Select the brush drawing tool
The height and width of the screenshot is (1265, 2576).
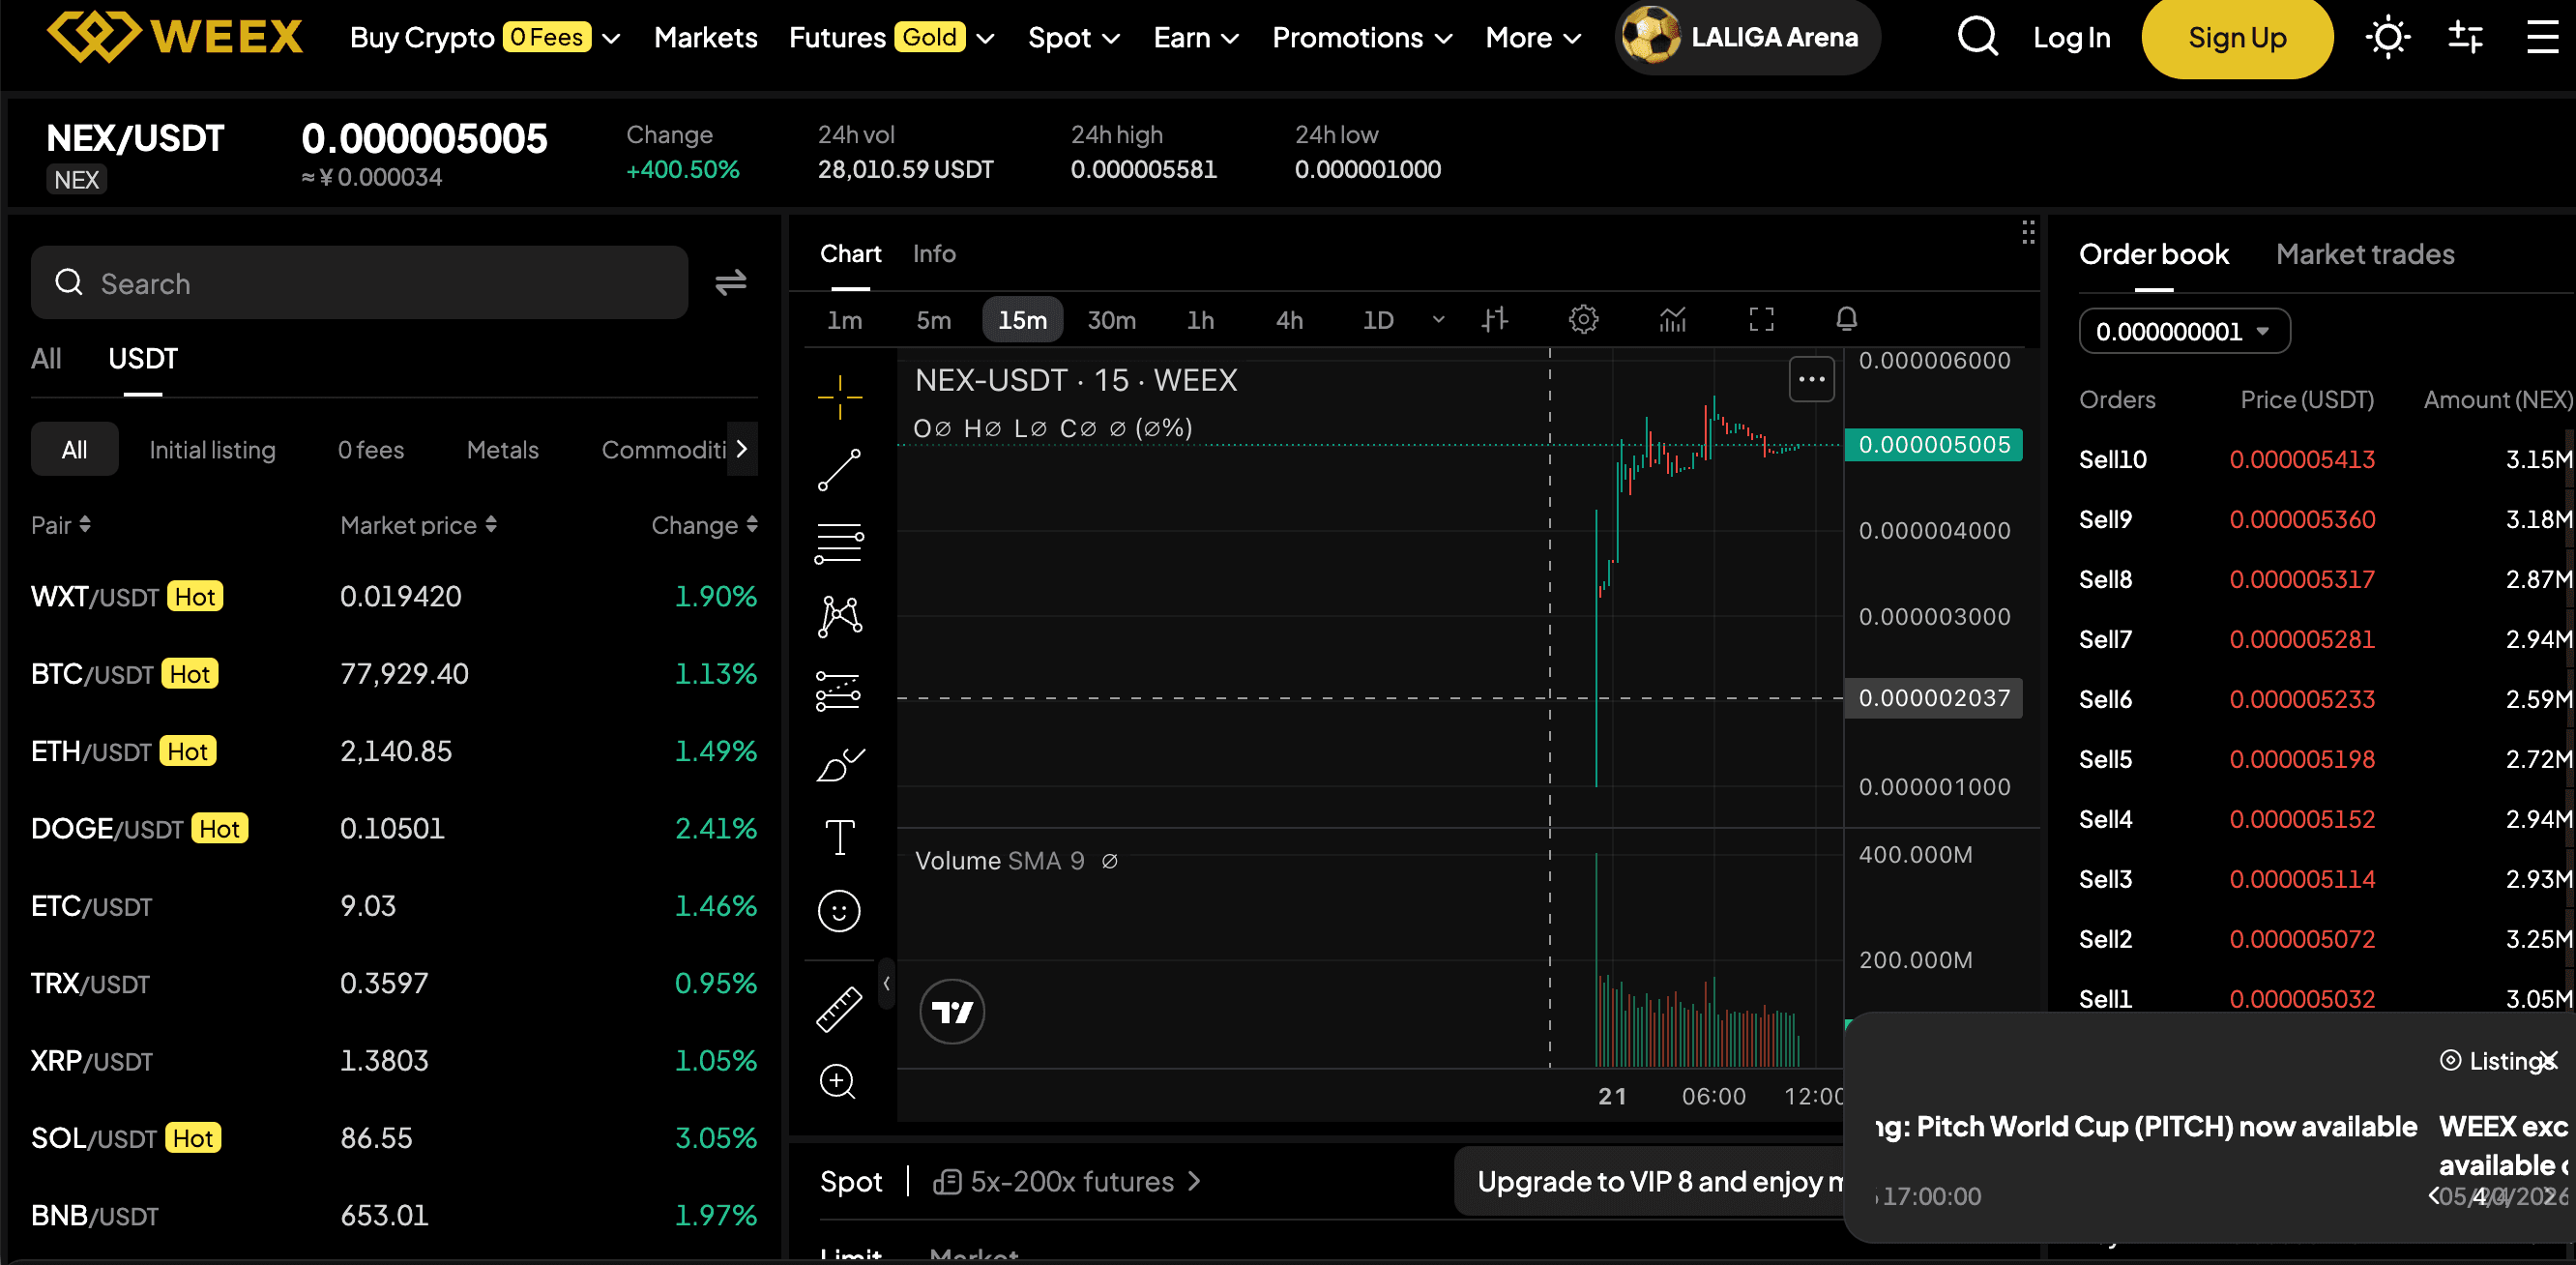(839, 764)
